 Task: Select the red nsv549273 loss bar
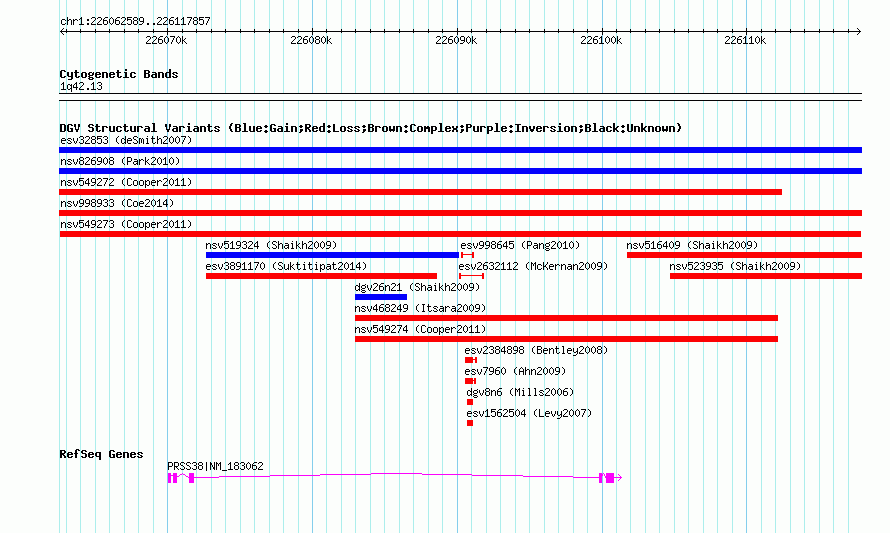[x=460, y=234]
